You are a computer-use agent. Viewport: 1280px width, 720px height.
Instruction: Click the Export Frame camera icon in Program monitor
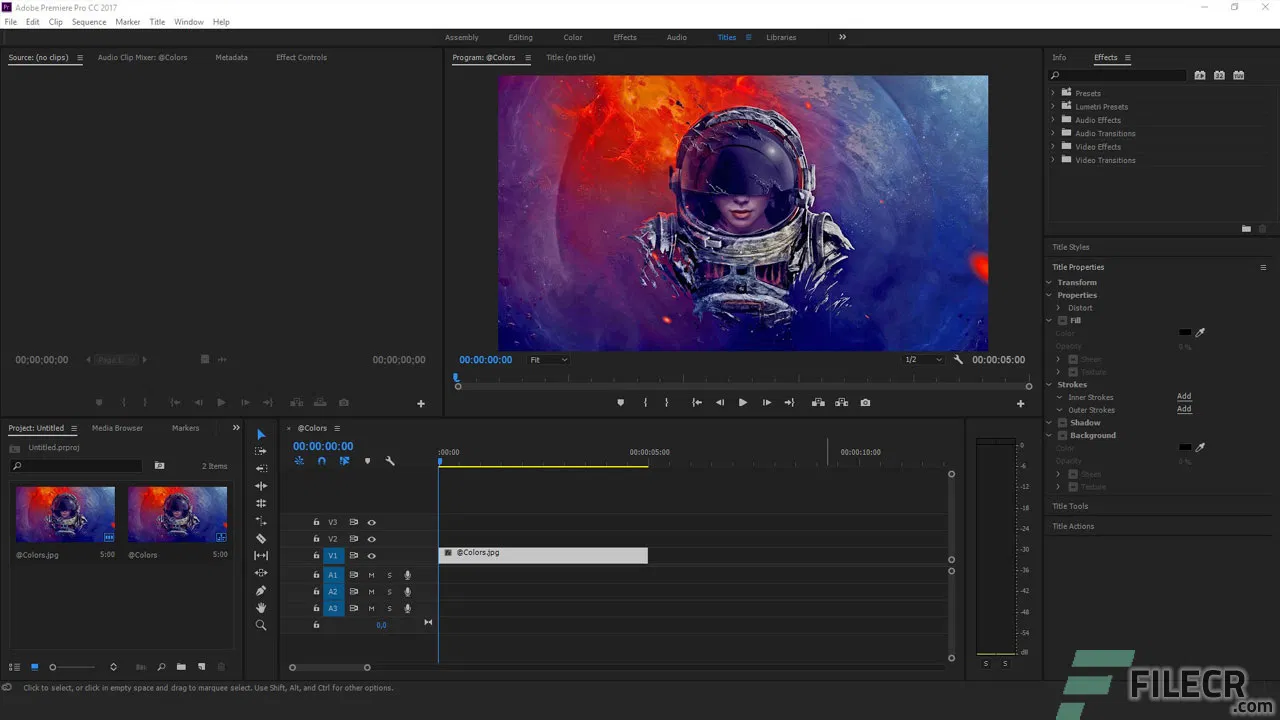coord(865,403)
